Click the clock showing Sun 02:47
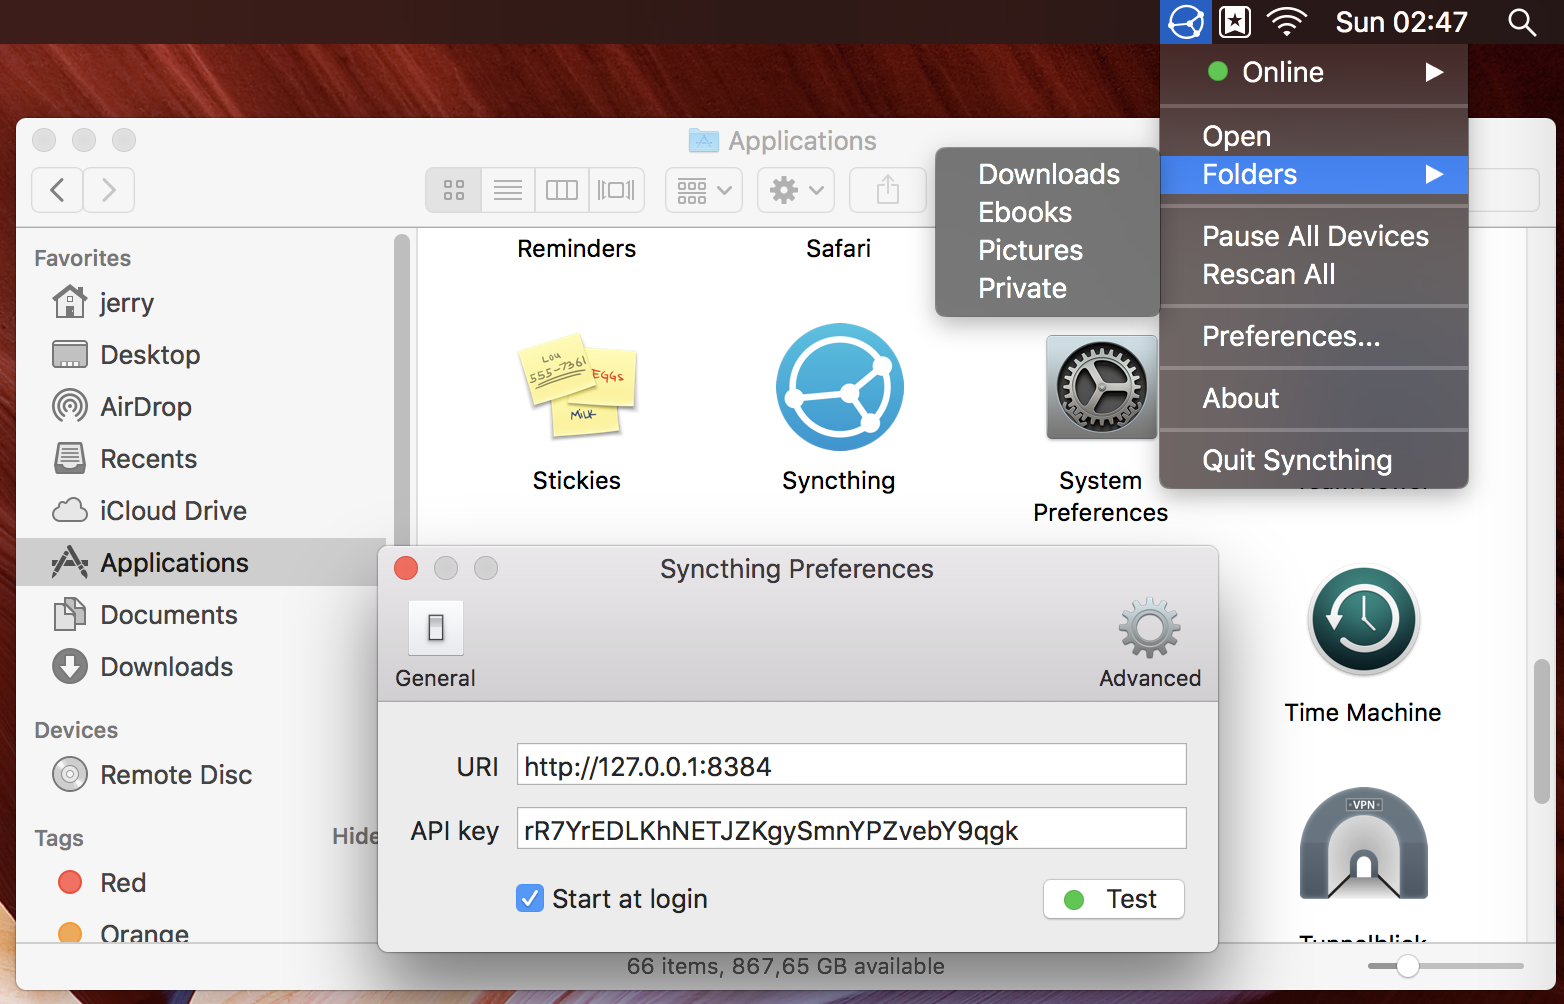The image size is (1564, 1004). pos(1401,22)
